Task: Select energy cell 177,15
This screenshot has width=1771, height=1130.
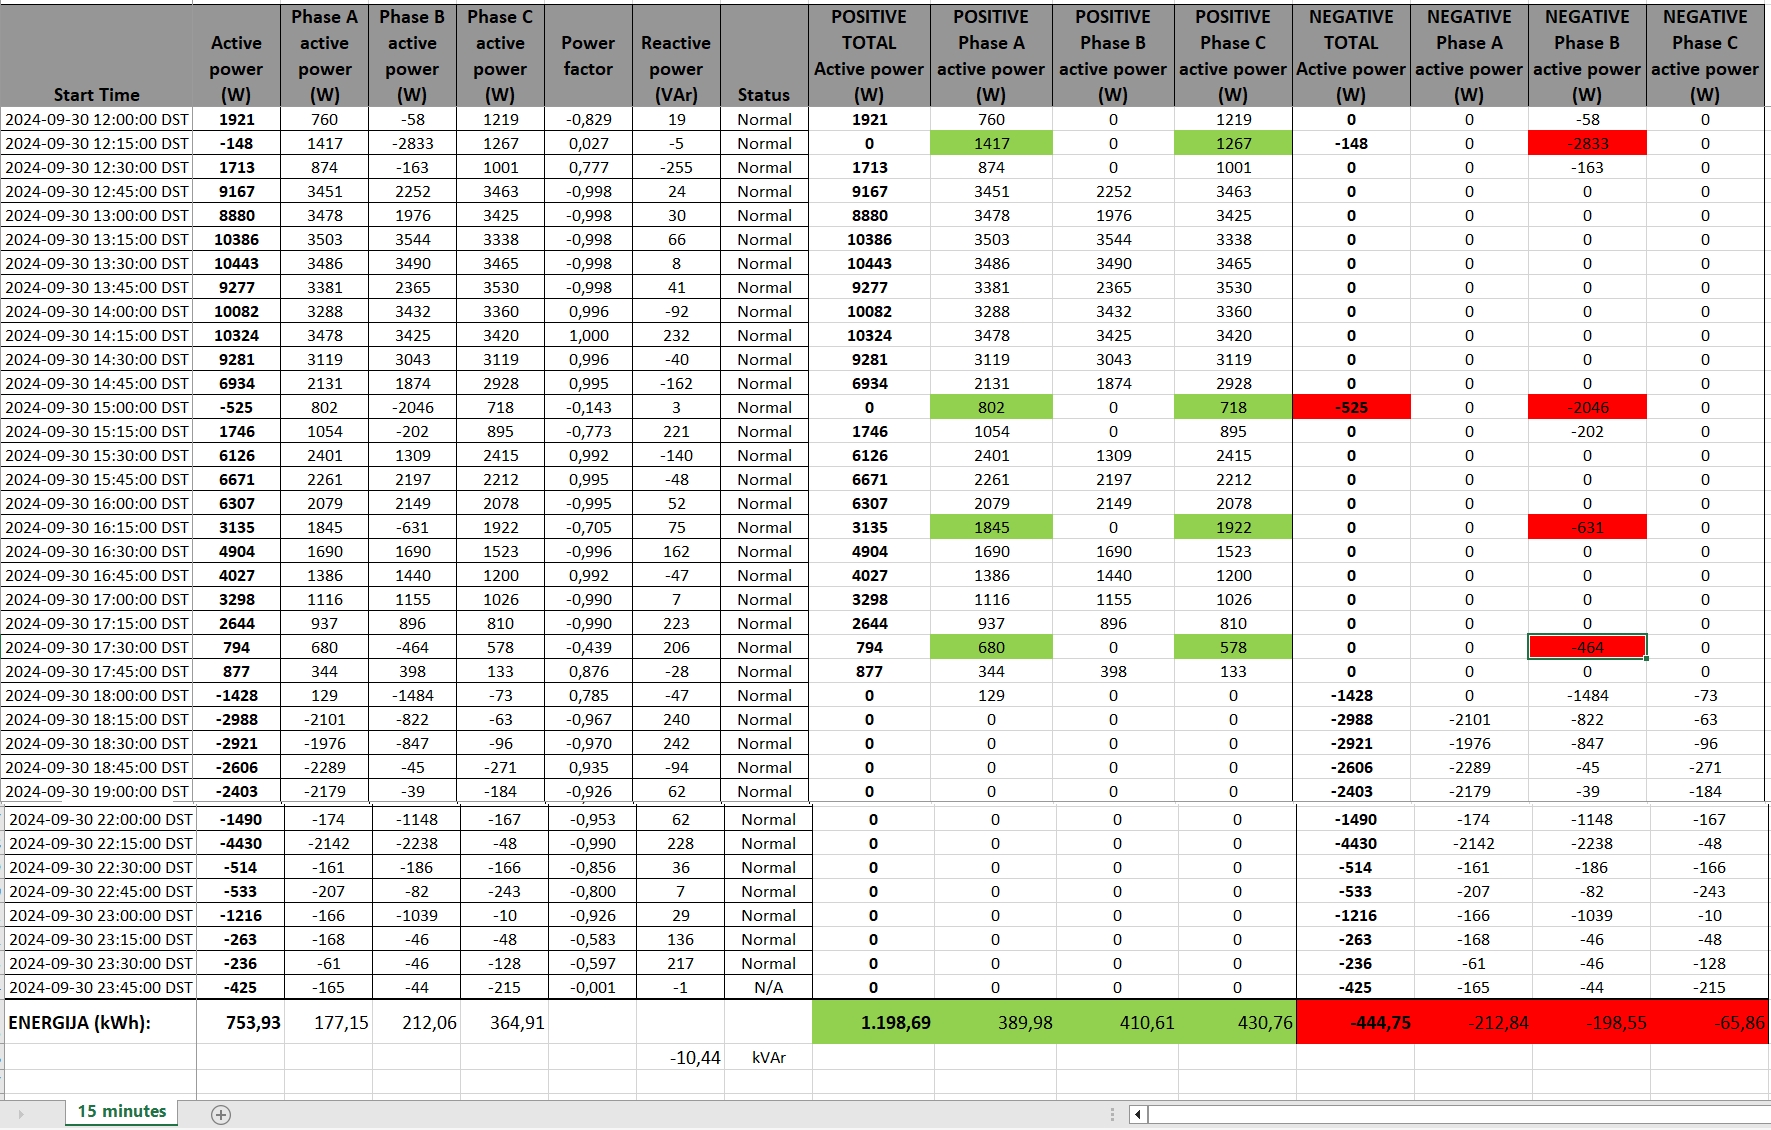Action: (x=329, y=1022)
